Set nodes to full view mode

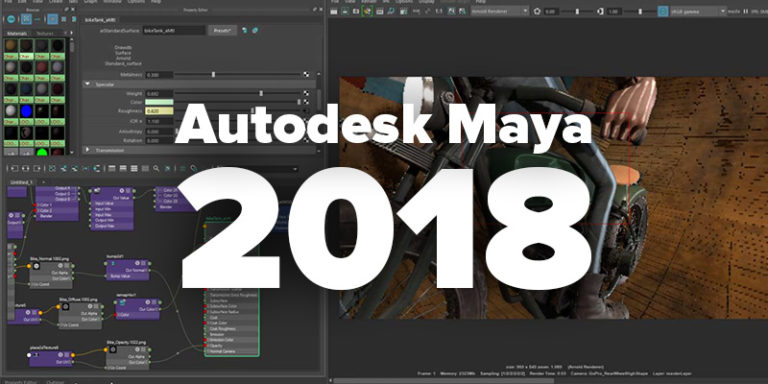point(134,168)
